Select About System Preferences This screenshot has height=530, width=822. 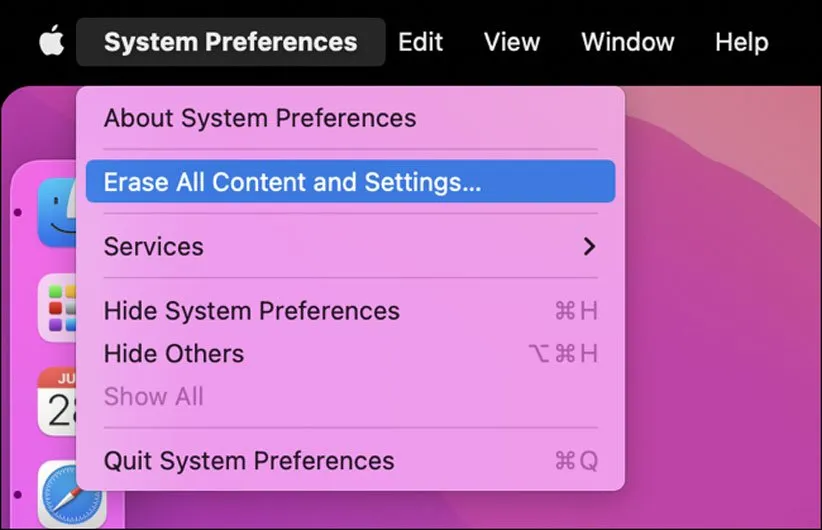260,118
